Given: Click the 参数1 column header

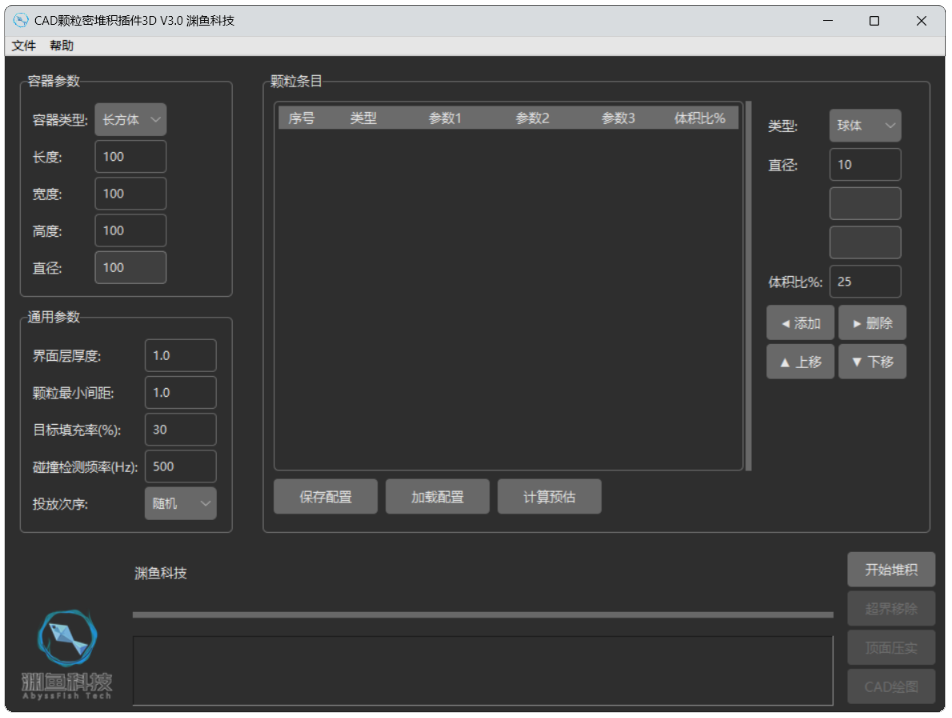Looking at the screenshot, I should click(445, 118).
